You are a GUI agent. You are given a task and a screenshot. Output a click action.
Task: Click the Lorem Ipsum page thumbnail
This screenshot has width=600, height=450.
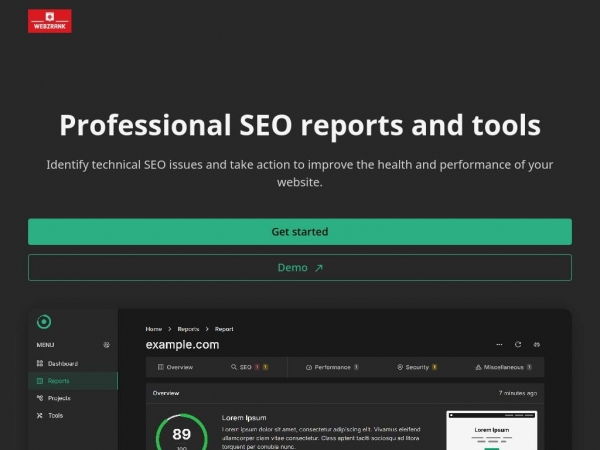point(492,430)
